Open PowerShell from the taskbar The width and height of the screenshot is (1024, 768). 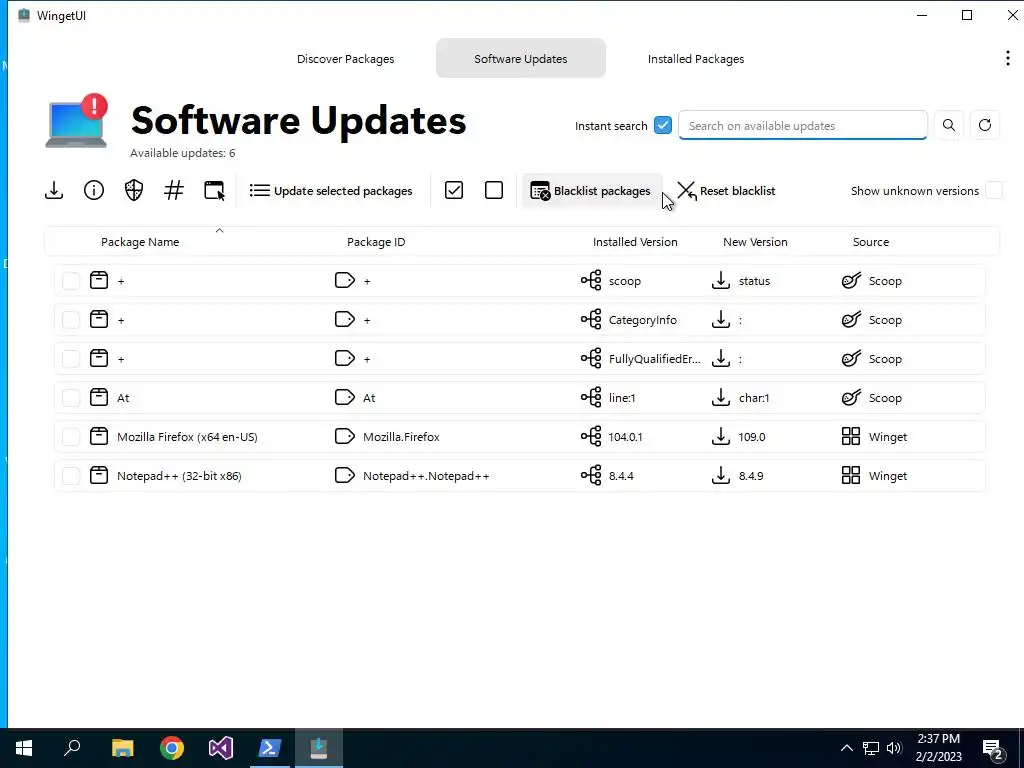pyautogui.click(x=270, y=748)
